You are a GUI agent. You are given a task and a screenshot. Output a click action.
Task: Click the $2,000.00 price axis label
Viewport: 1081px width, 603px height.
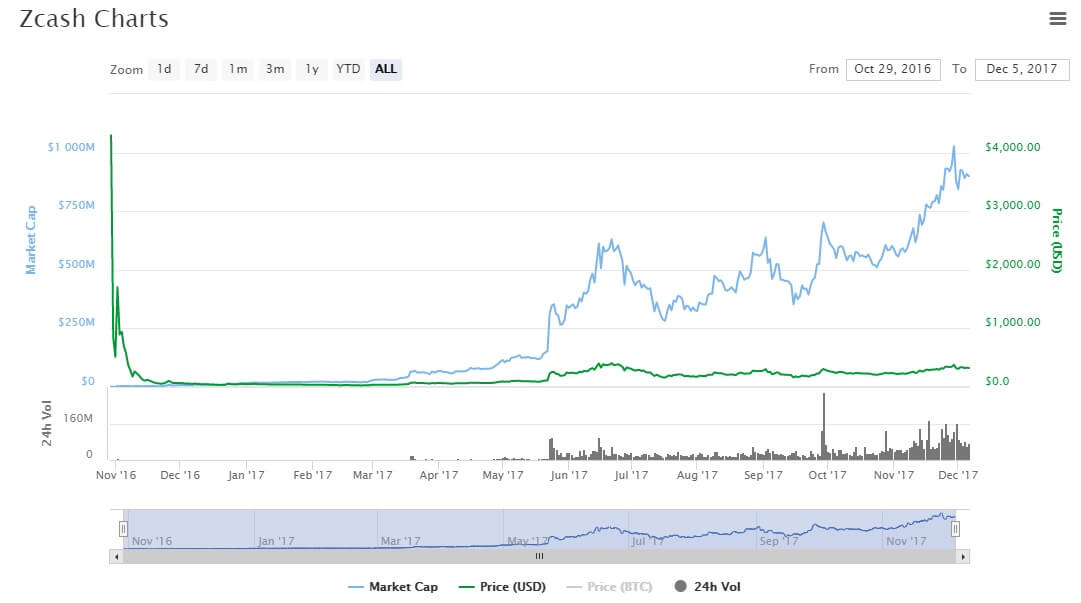(1013, 264)
